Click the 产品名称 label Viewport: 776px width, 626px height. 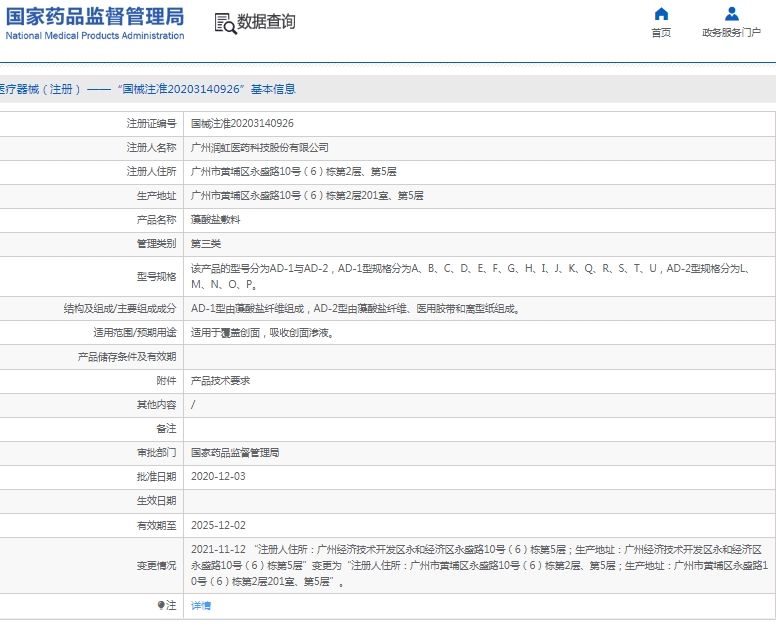coord(156,220)
